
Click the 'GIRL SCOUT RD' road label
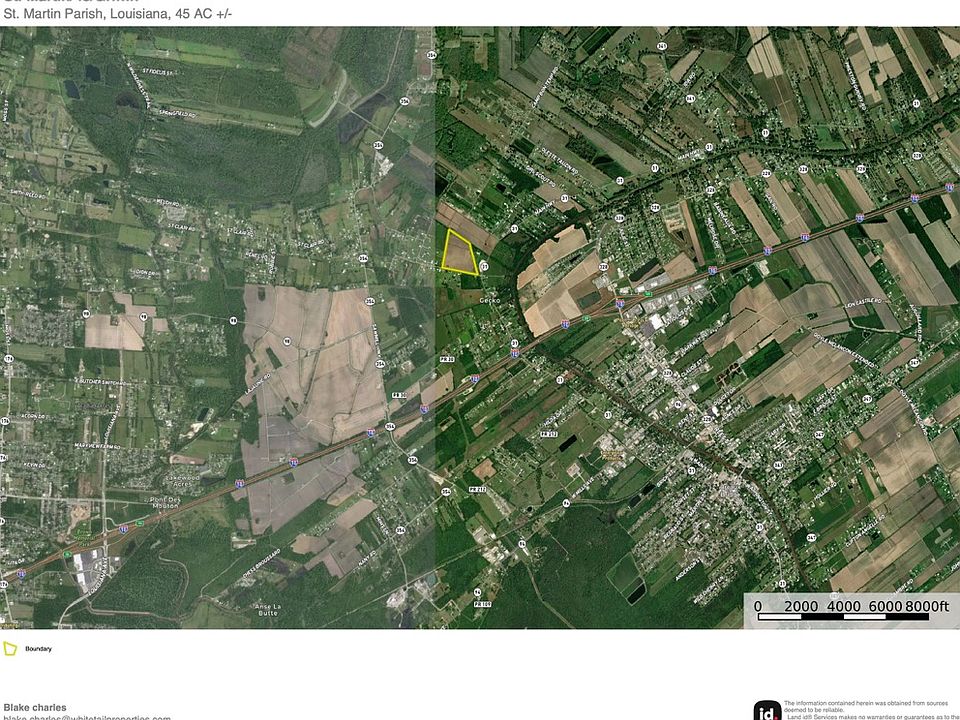[540, 177]
